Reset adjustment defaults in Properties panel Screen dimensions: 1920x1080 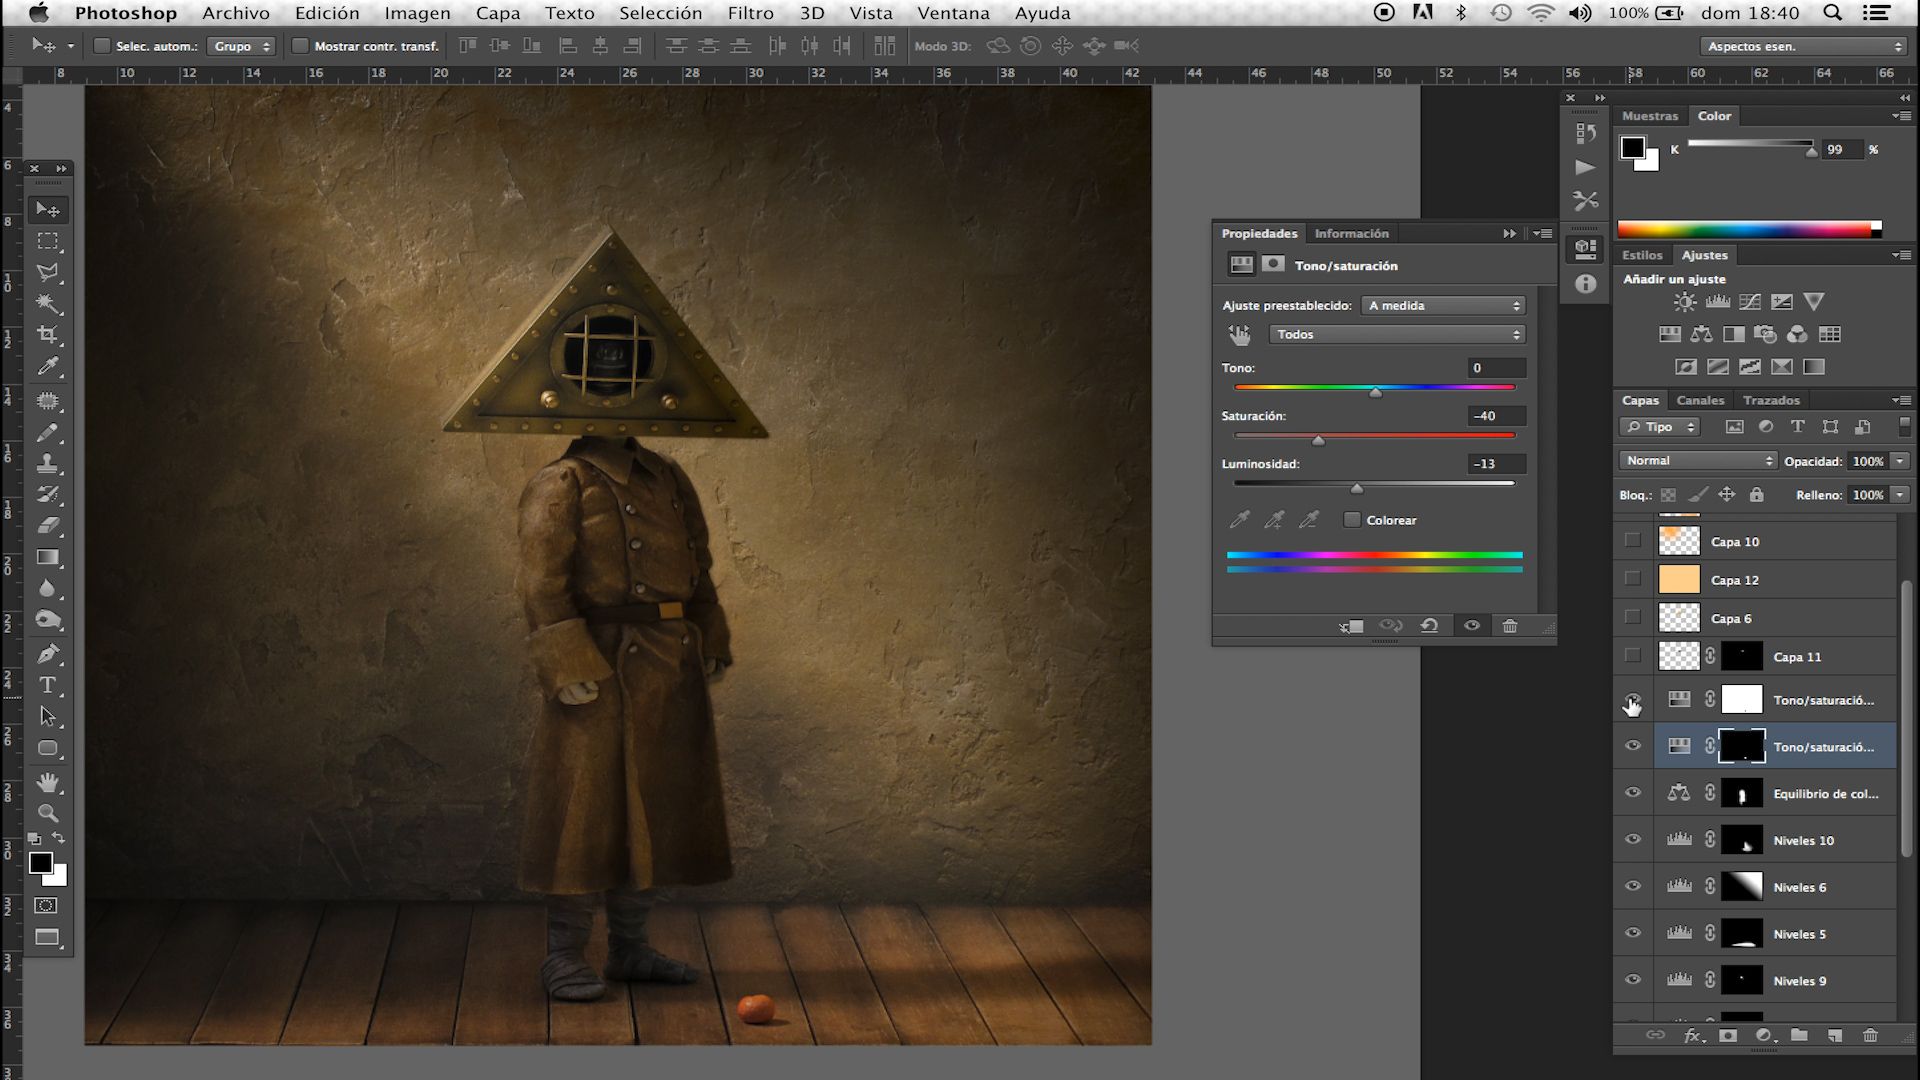1429,626
